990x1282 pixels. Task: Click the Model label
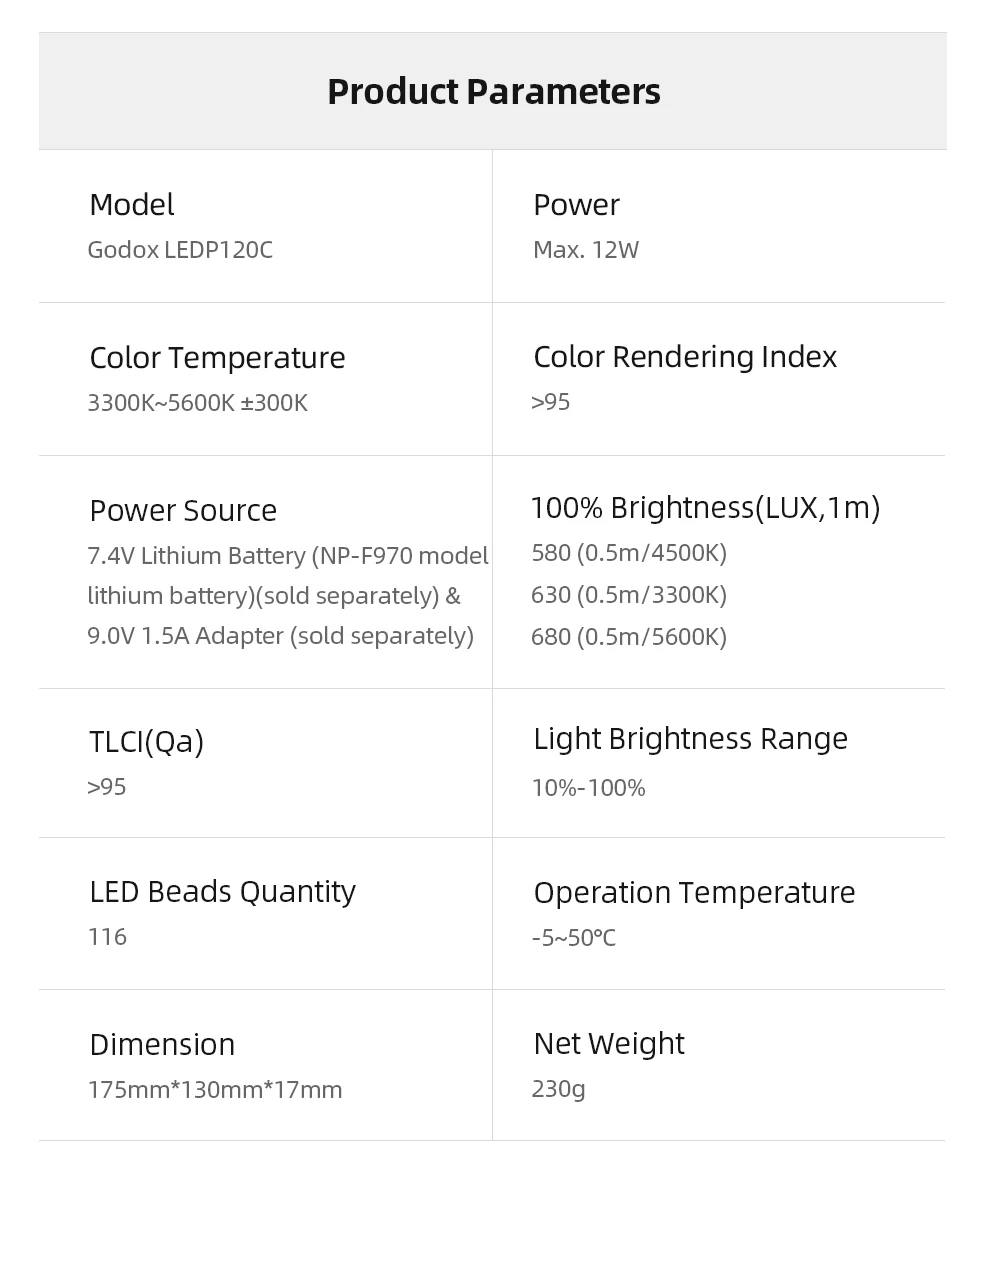click(131, 205)
